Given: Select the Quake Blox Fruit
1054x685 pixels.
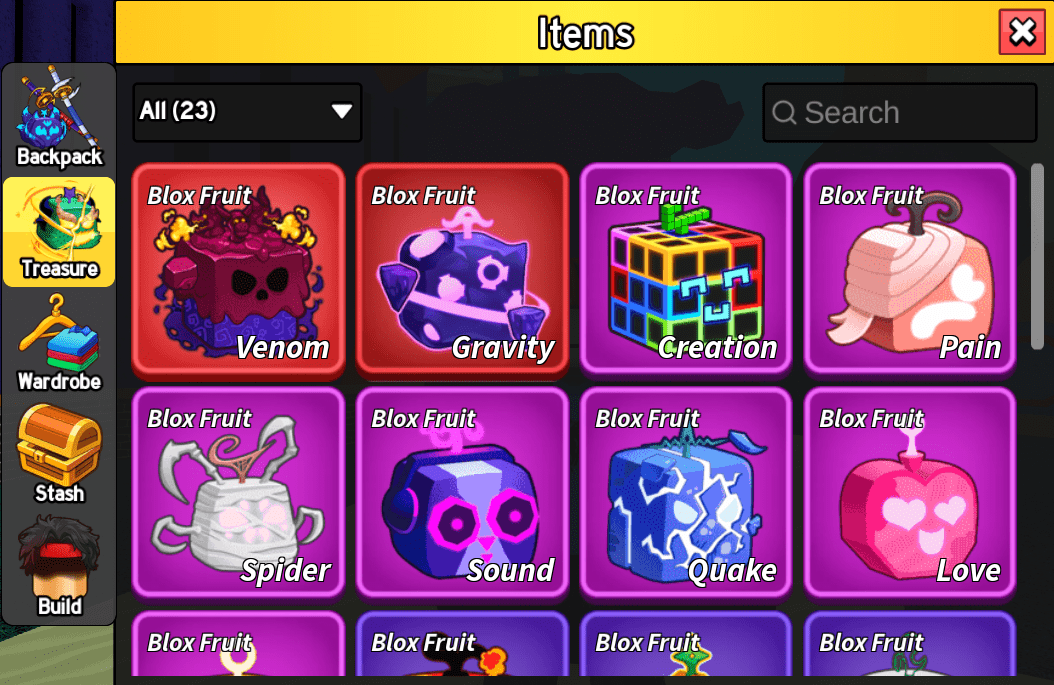Looking at the screenshot, I should tap(686, 493).
